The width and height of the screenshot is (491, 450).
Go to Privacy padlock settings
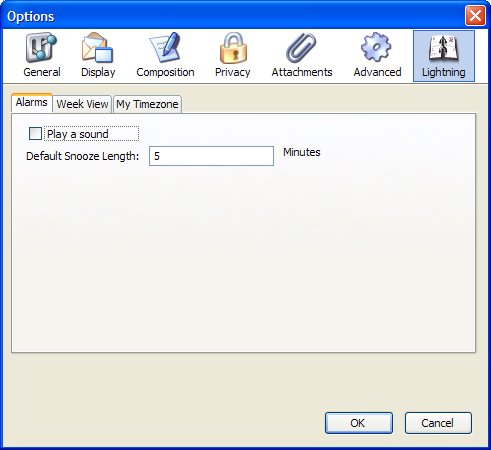233,56
